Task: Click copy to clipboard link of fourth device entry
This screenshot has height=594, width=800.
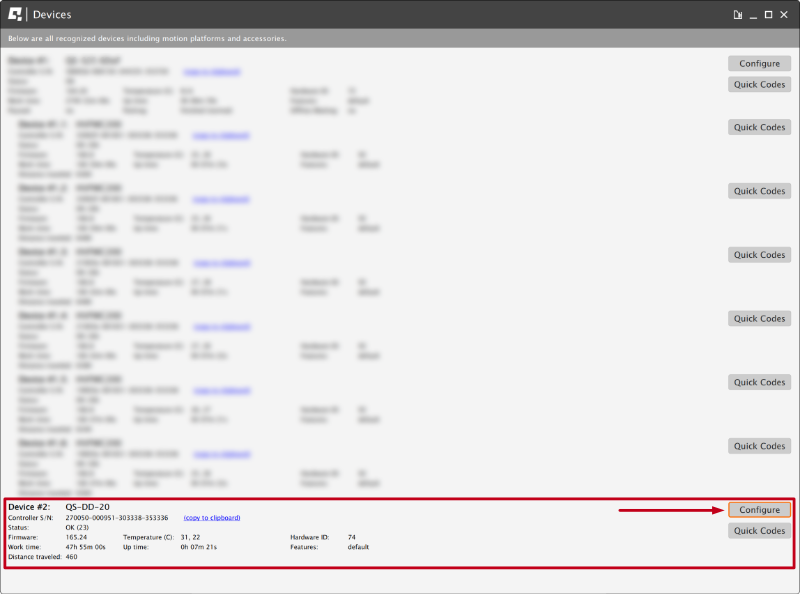Action: 220,263
